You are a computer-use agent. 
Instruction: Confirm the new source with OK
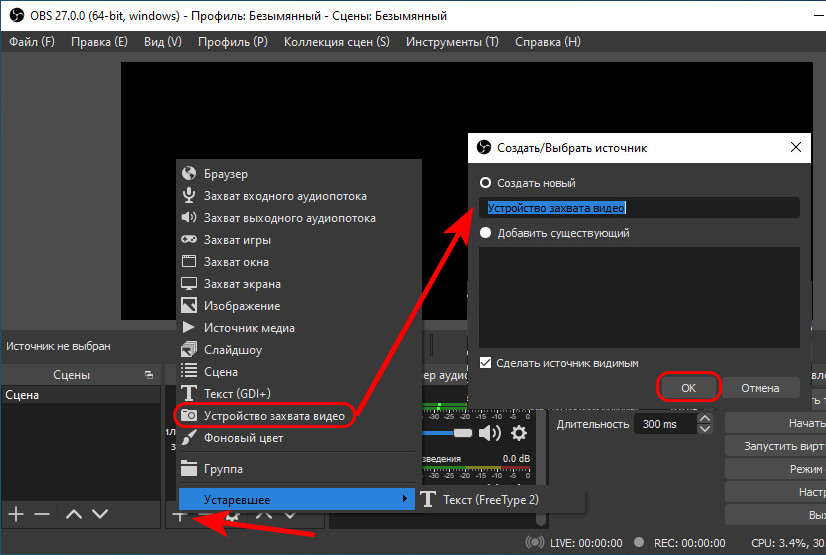688,388
